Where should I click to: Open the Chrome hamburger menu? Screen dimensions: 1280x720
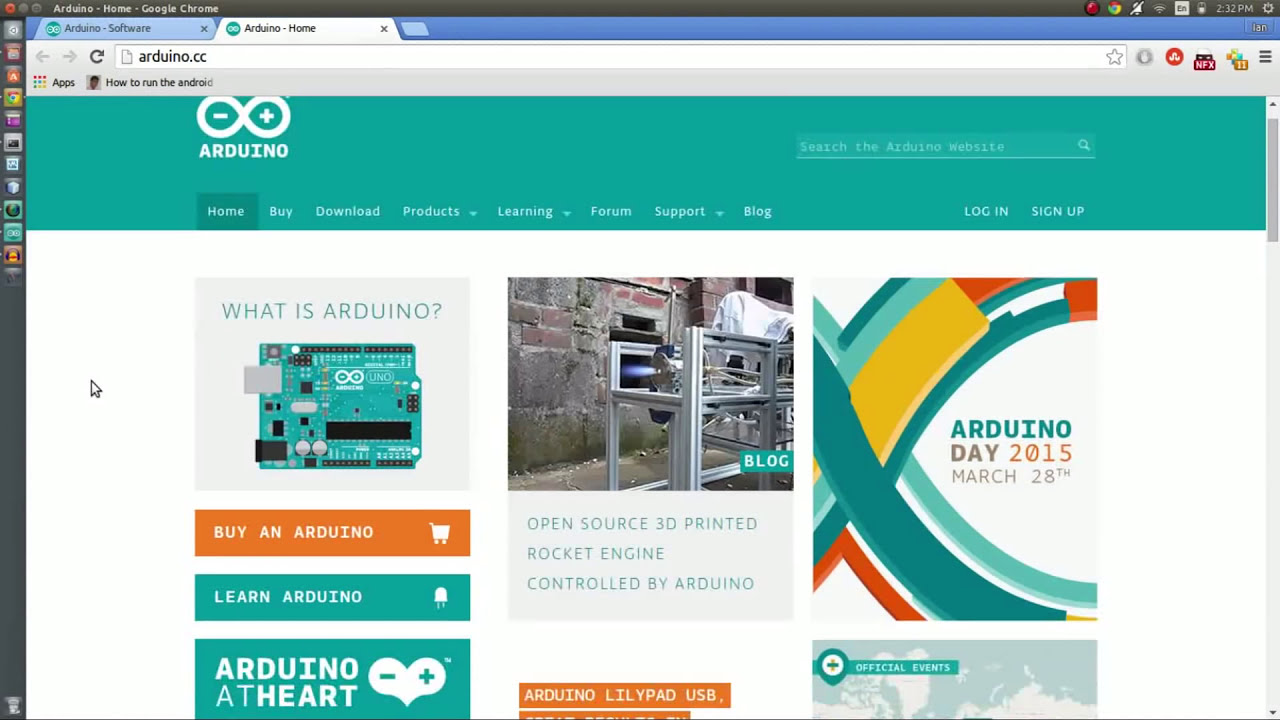(1265, 57)
